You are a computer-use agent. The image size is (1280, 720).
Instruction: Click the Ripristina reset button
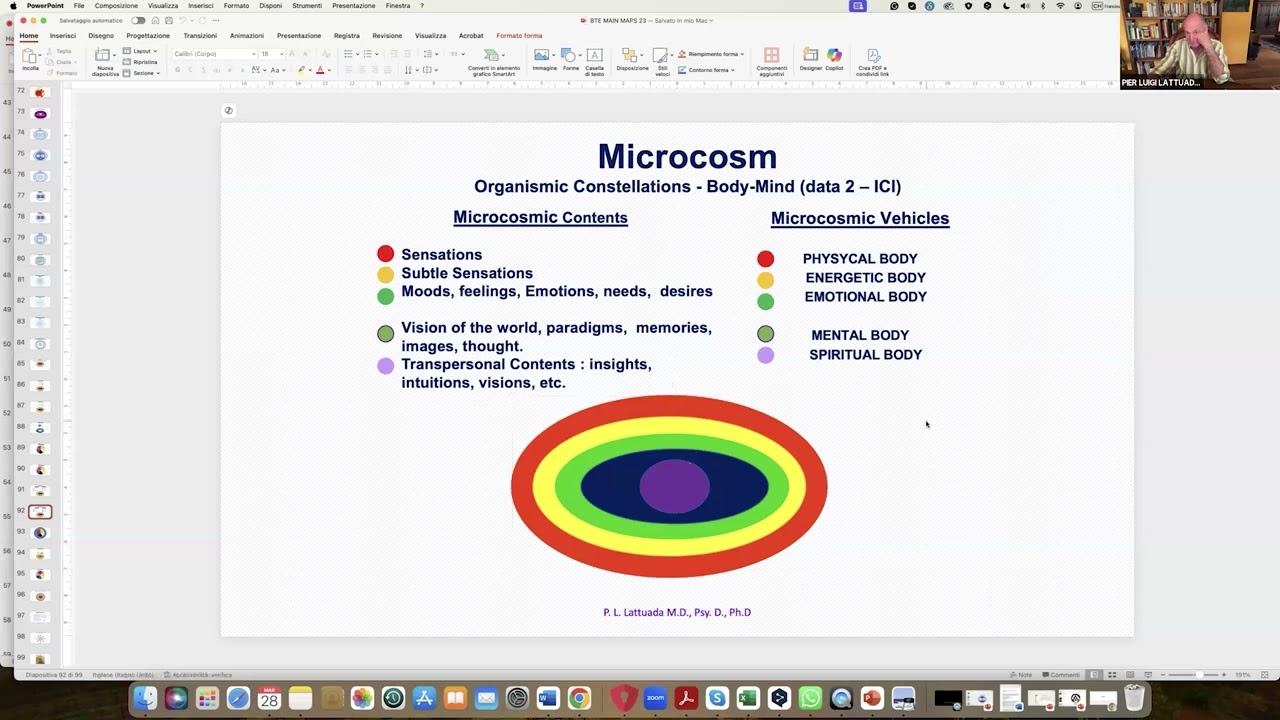[x=139, y=62]
